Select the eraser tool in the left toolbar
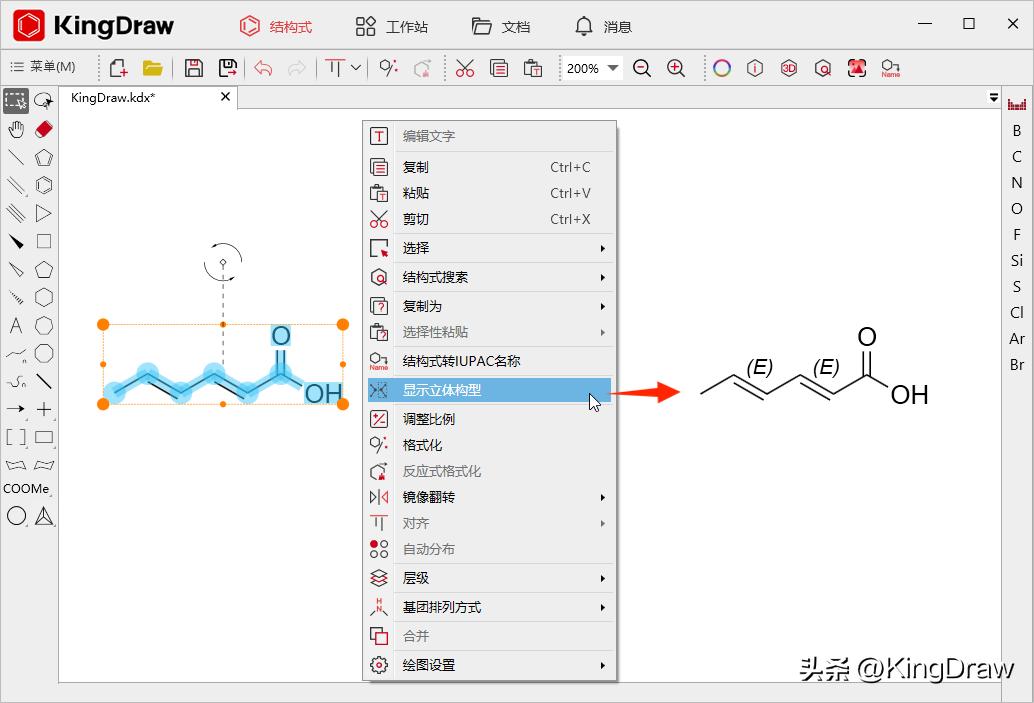The image size is (1034, 703). pos(44,129)
